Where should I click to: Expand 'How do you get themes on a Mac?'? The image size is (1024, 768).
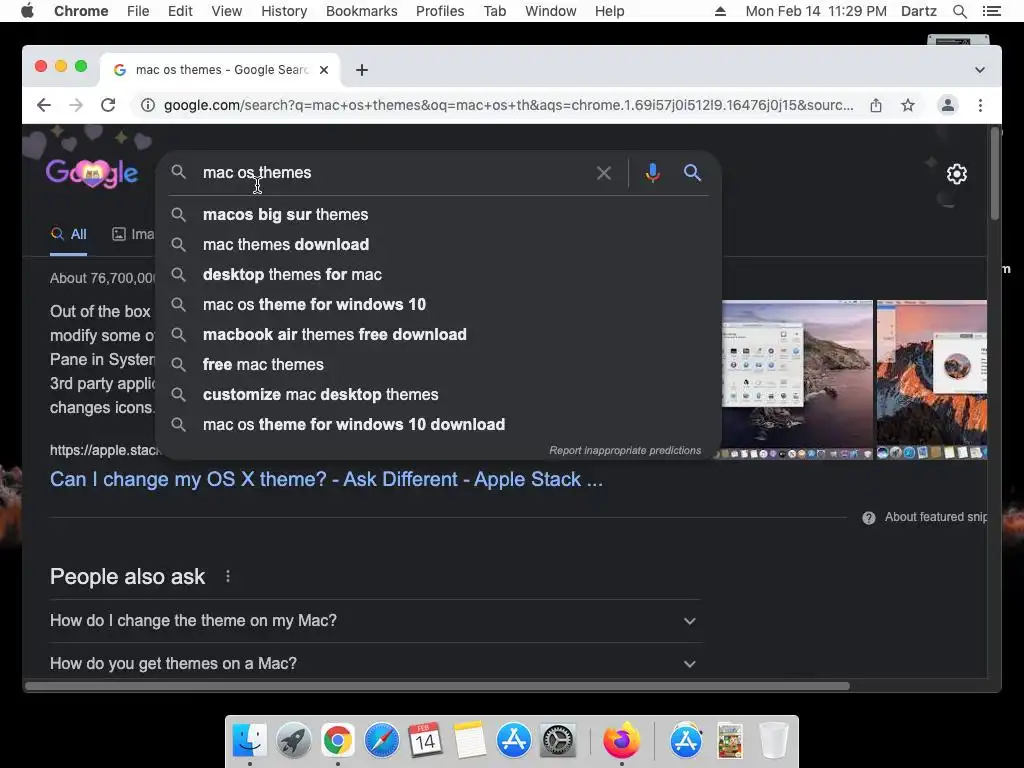(x=376, y=664)
